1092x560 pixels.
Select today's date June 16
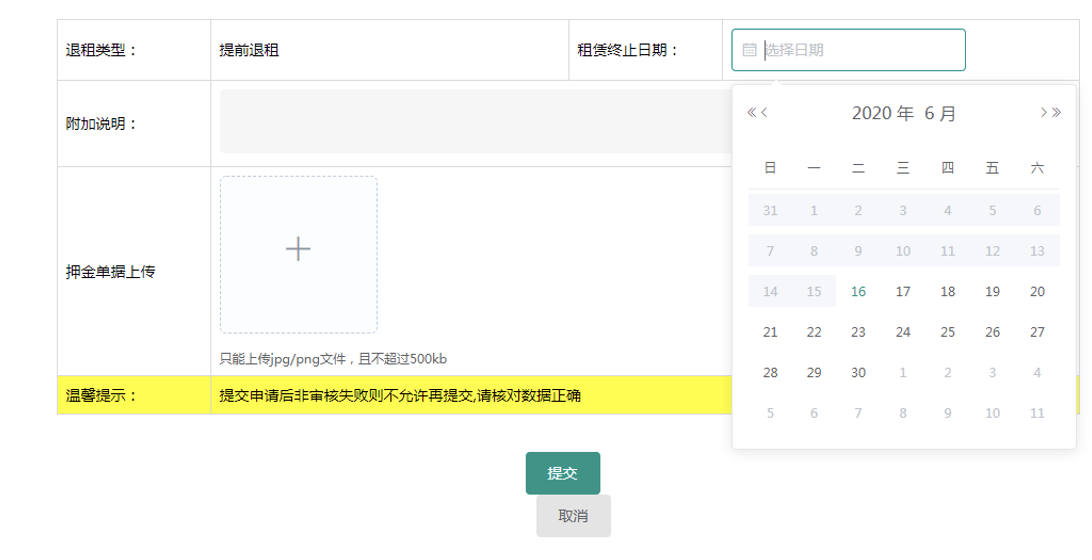tap(858, 292)
